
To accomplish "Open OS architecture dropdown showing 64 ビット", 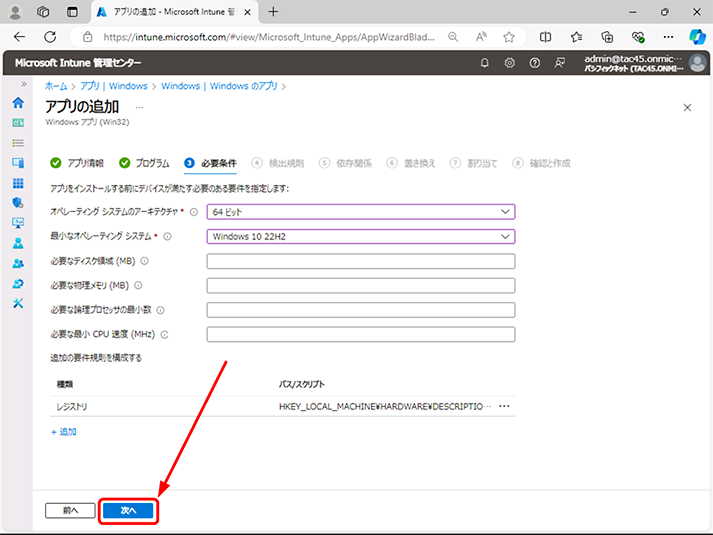I will pos(361,212).
